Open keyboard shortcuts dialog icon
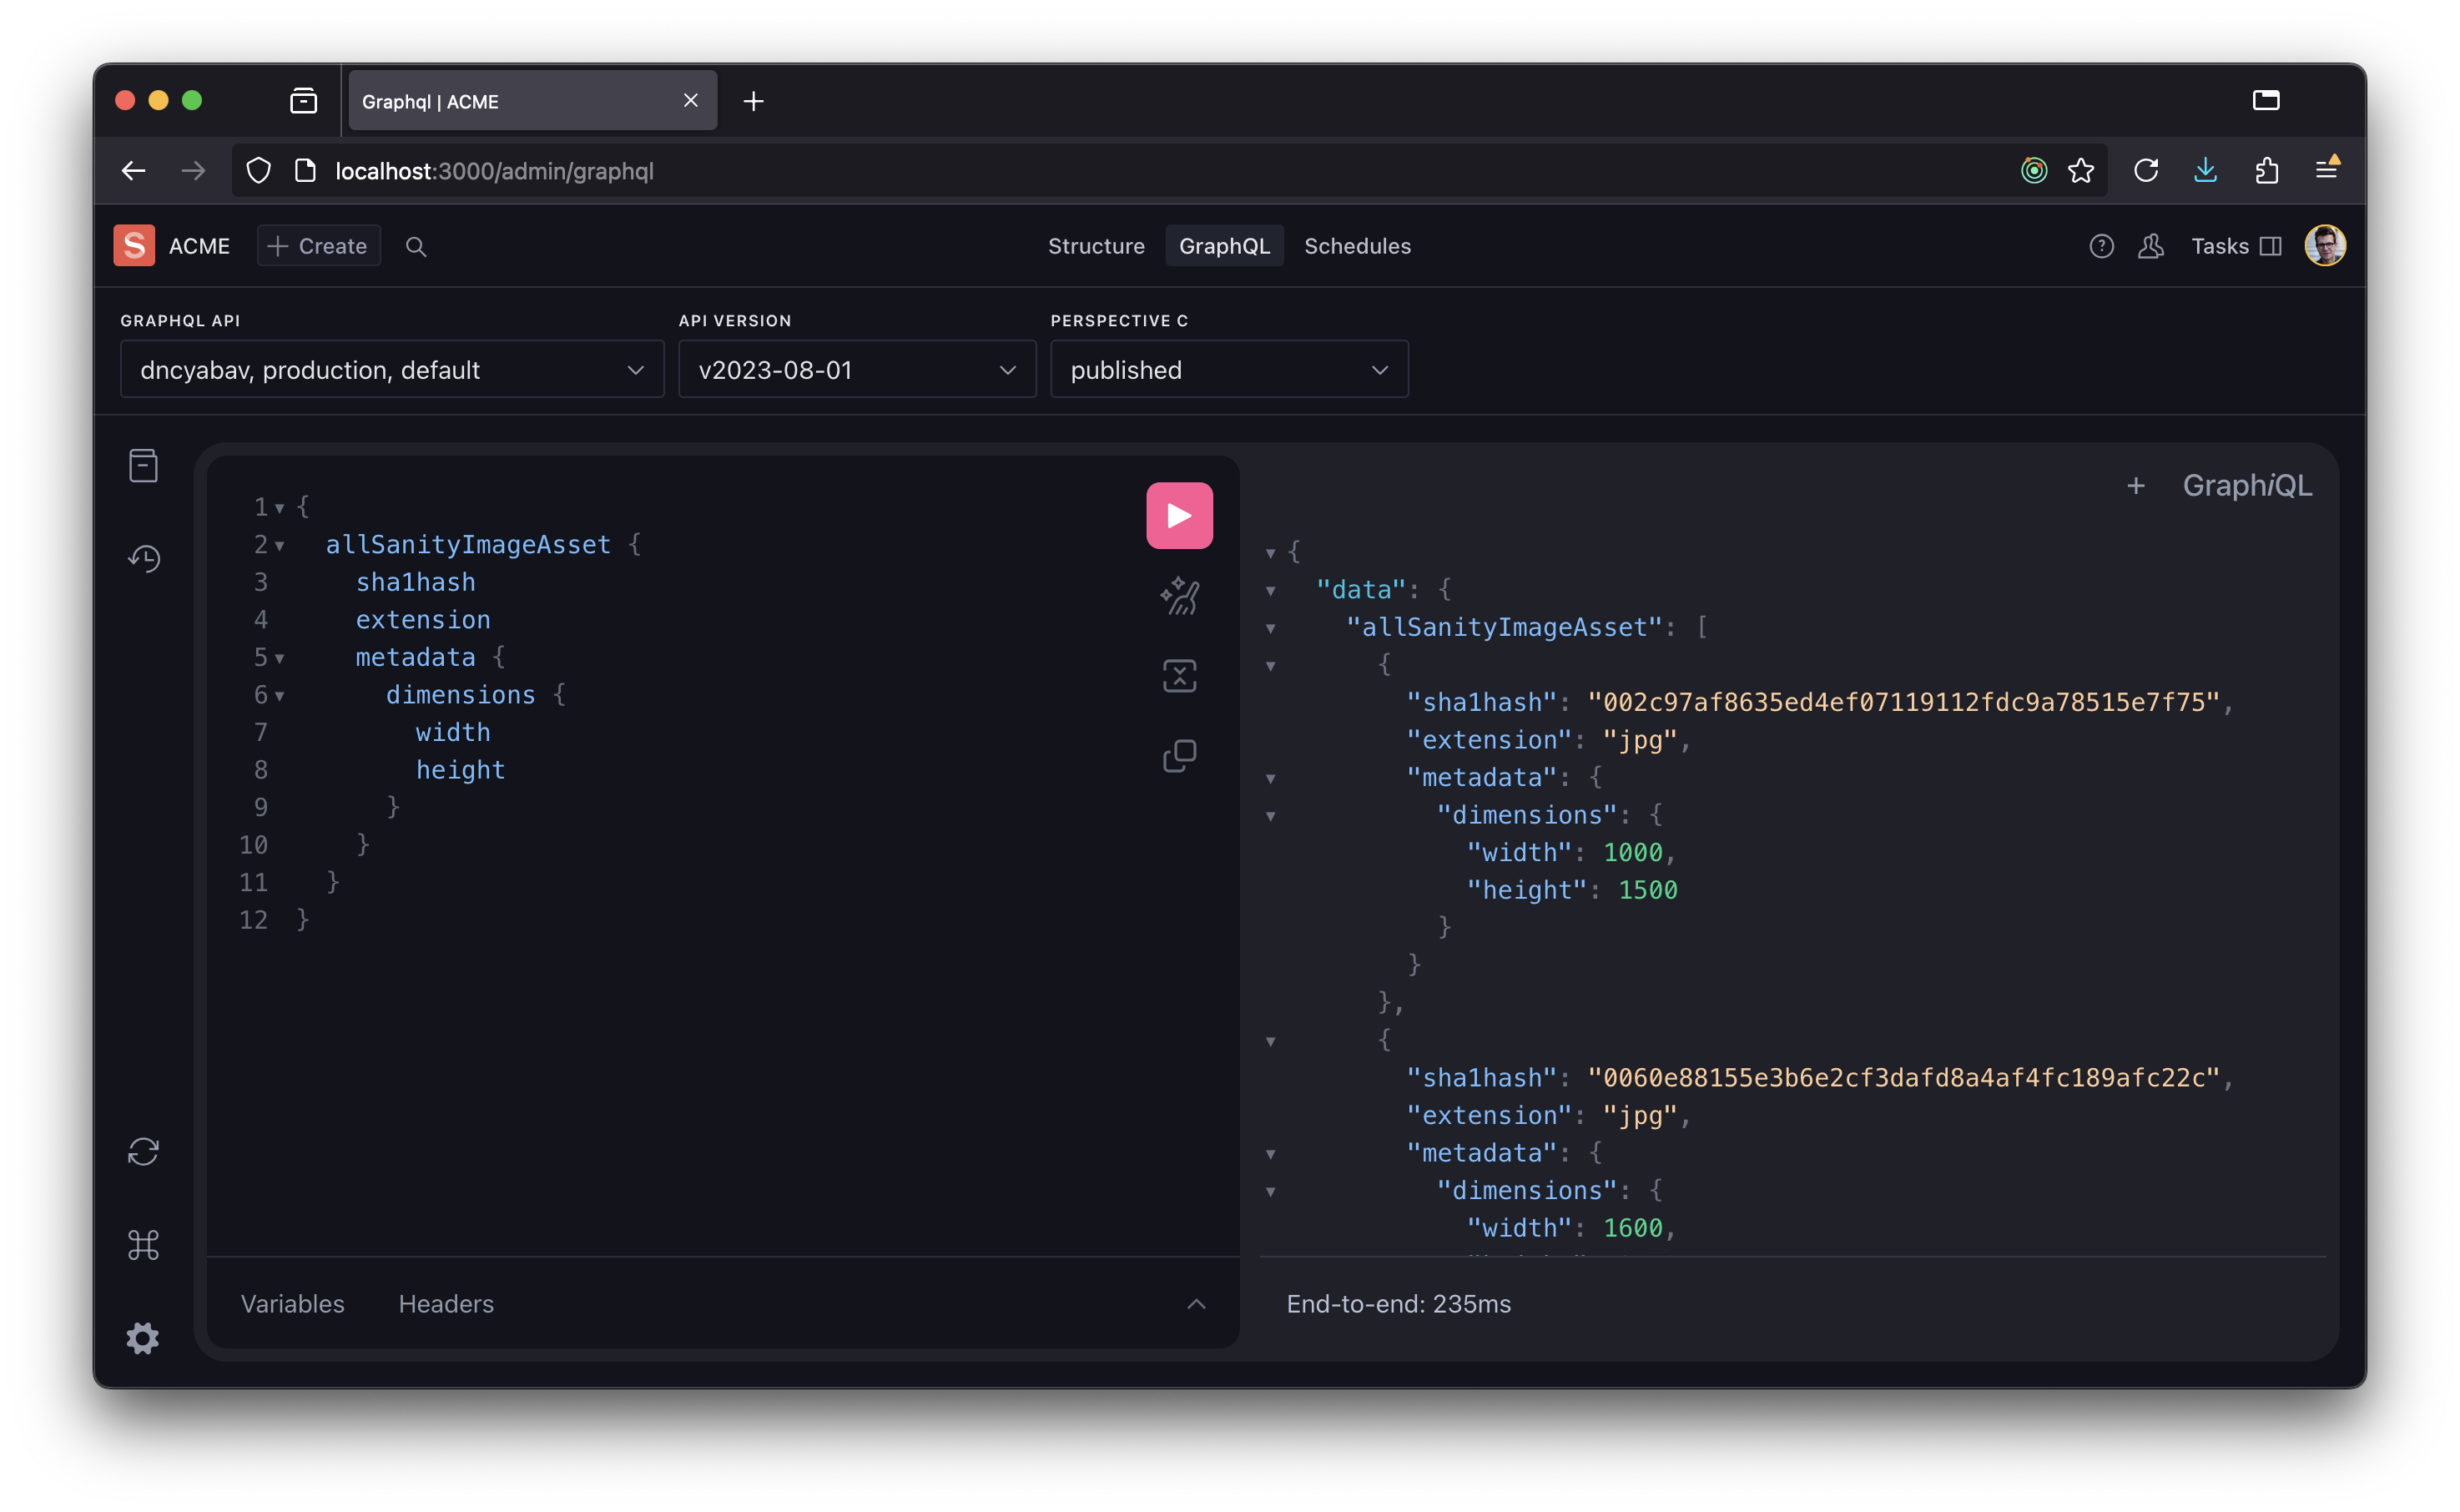This screenshot has height=1512, width=2460. (143, 1245)
